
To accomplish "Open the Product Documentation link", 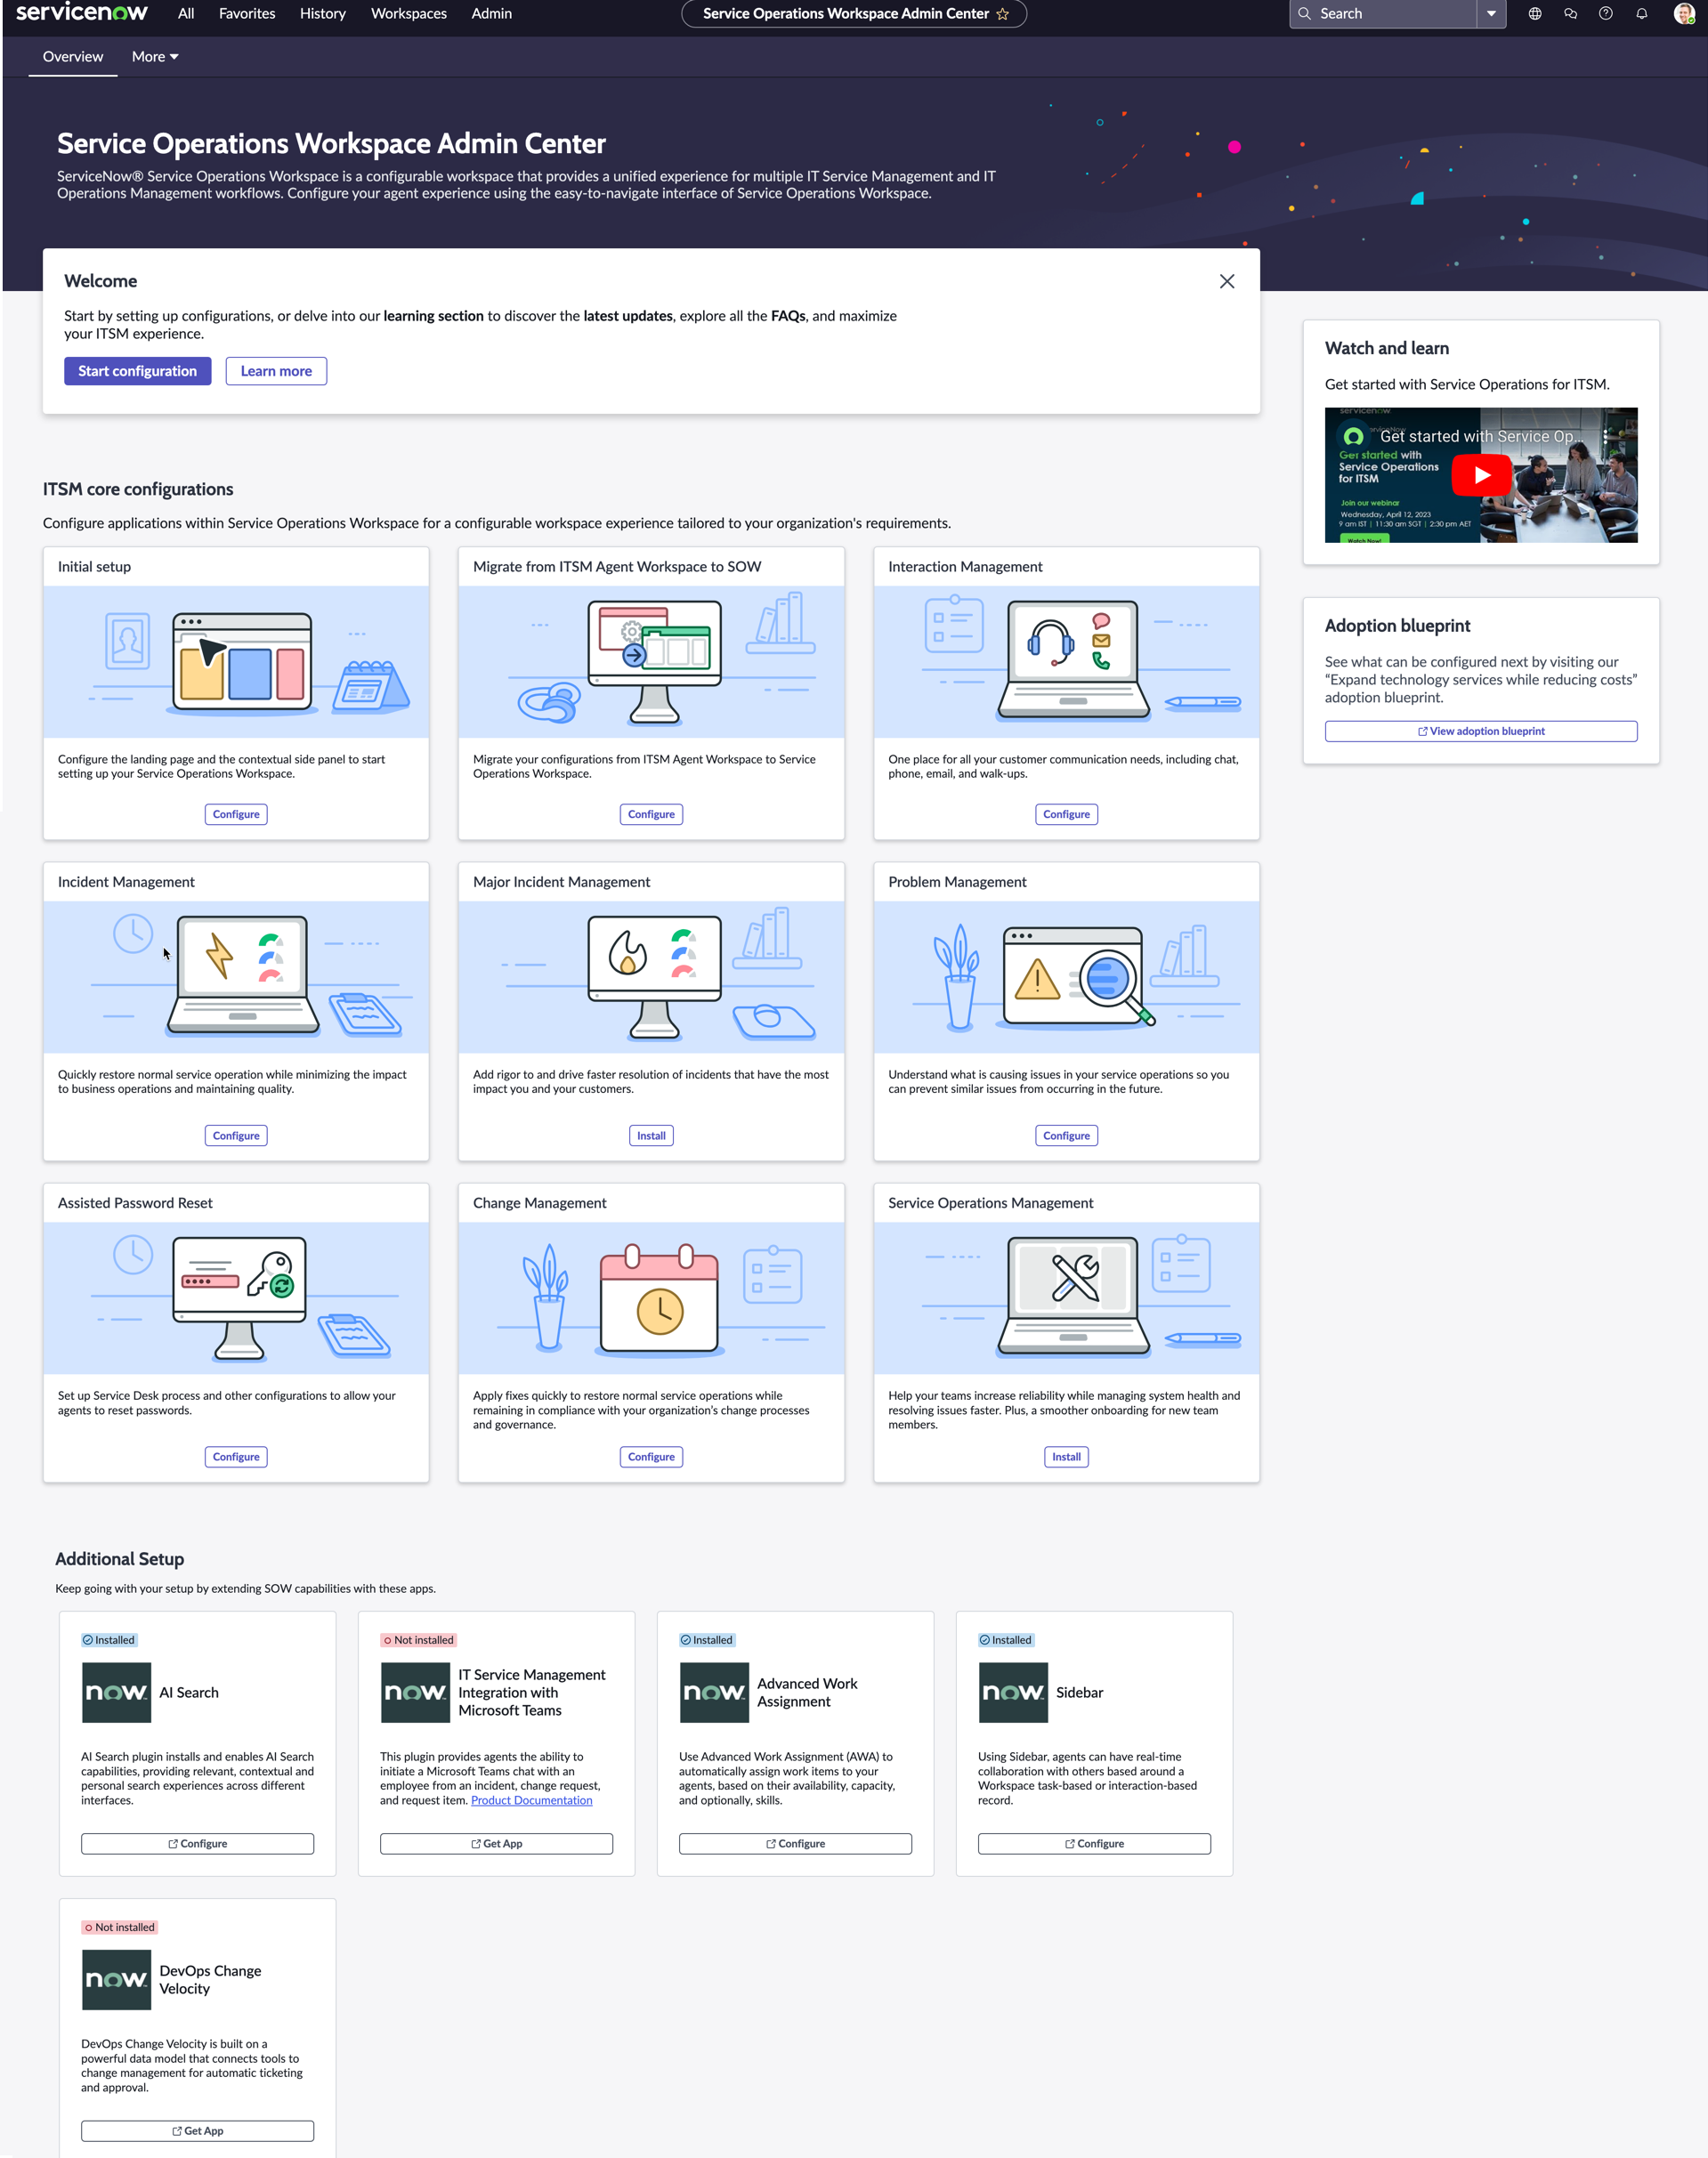I will (531, 1800).
